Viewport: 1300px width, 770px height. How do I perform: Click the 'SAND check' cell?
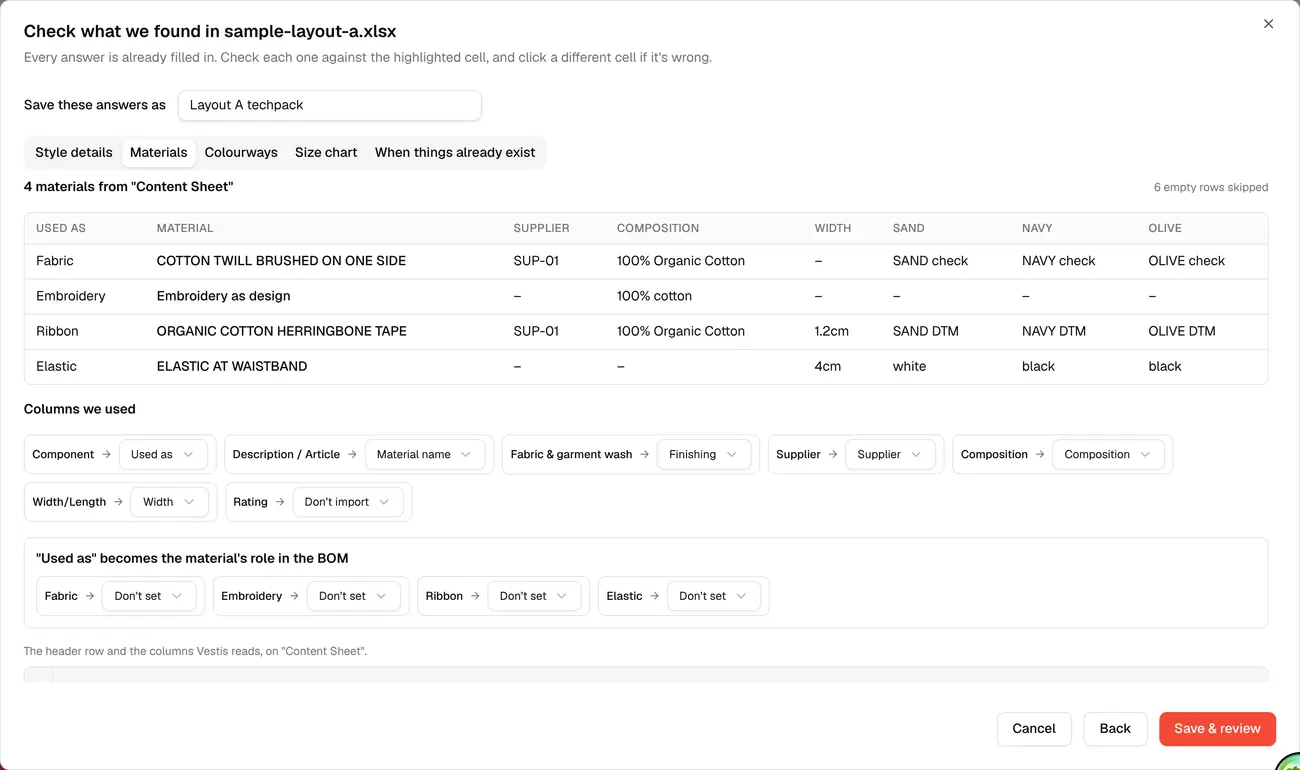[930, 261]
